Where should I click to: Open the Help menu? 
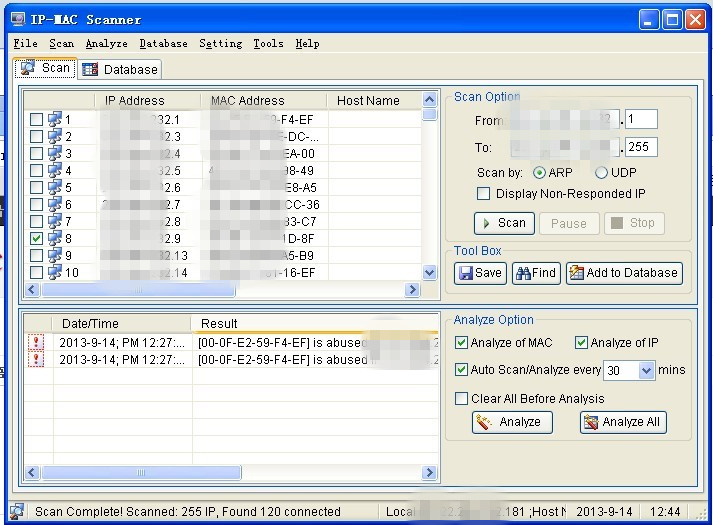(307, 44)
